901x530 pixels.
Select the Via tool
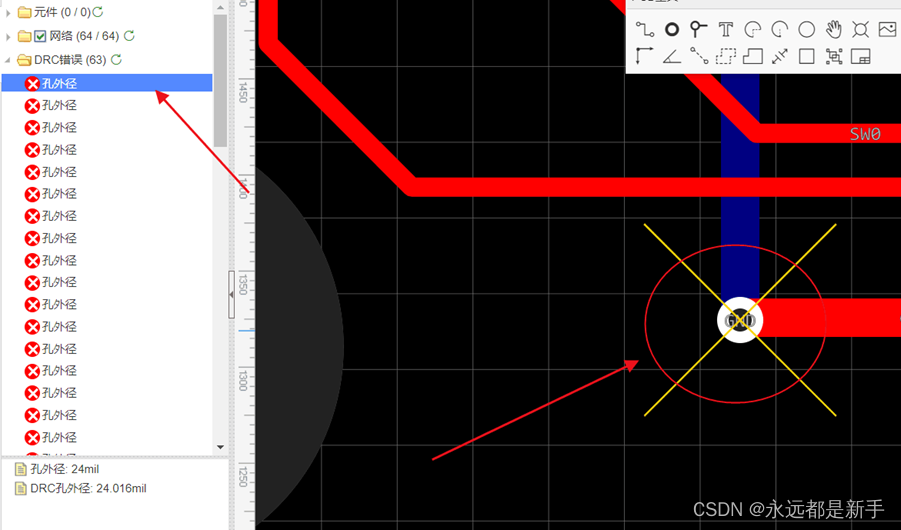pos(698,29)
